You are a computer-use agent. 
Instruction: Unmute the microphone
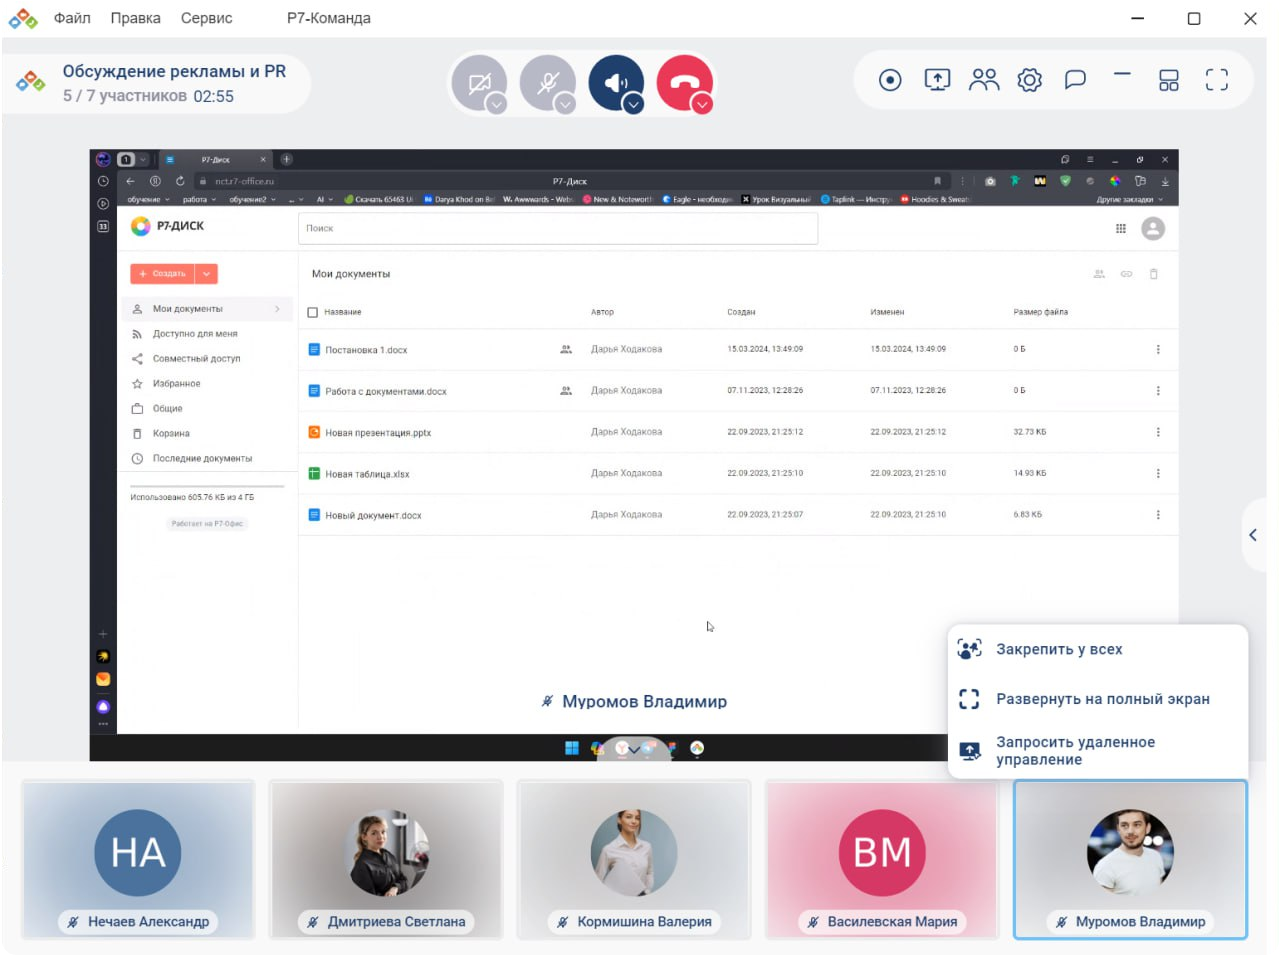click(548, 83)
